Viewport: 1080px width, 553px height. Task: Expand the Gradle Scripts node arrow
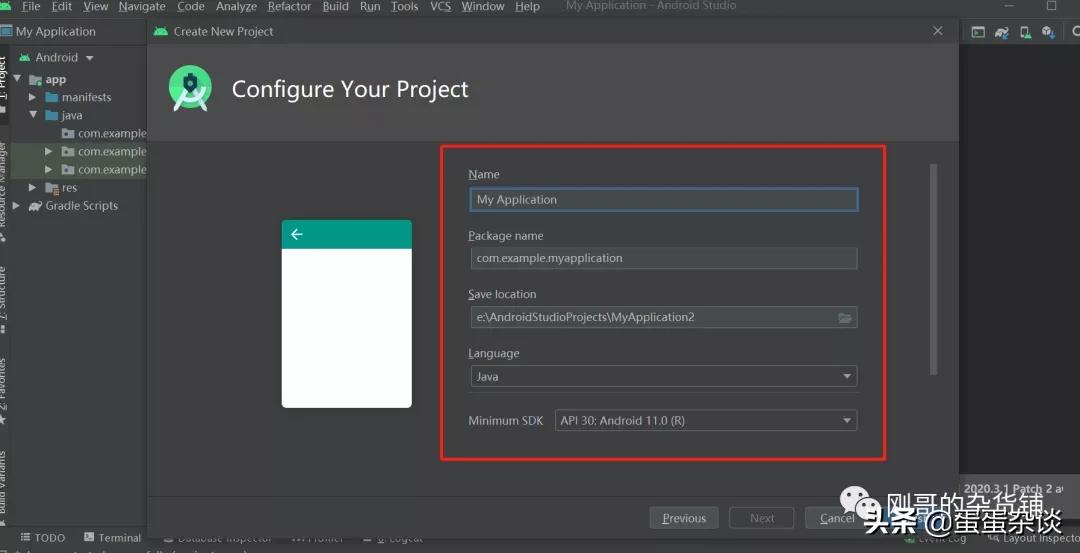(x=17, y=206)
